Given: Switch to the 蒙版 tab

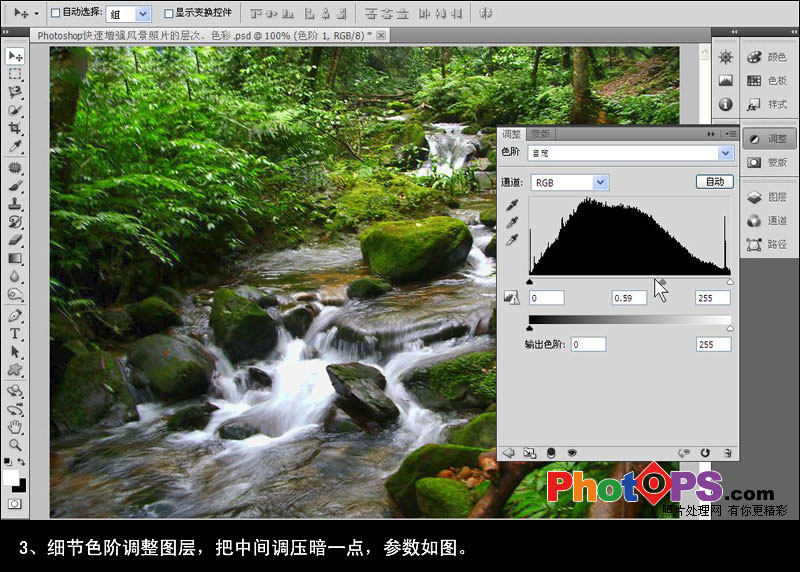Looking at the screenshot, I should point(540,134).
